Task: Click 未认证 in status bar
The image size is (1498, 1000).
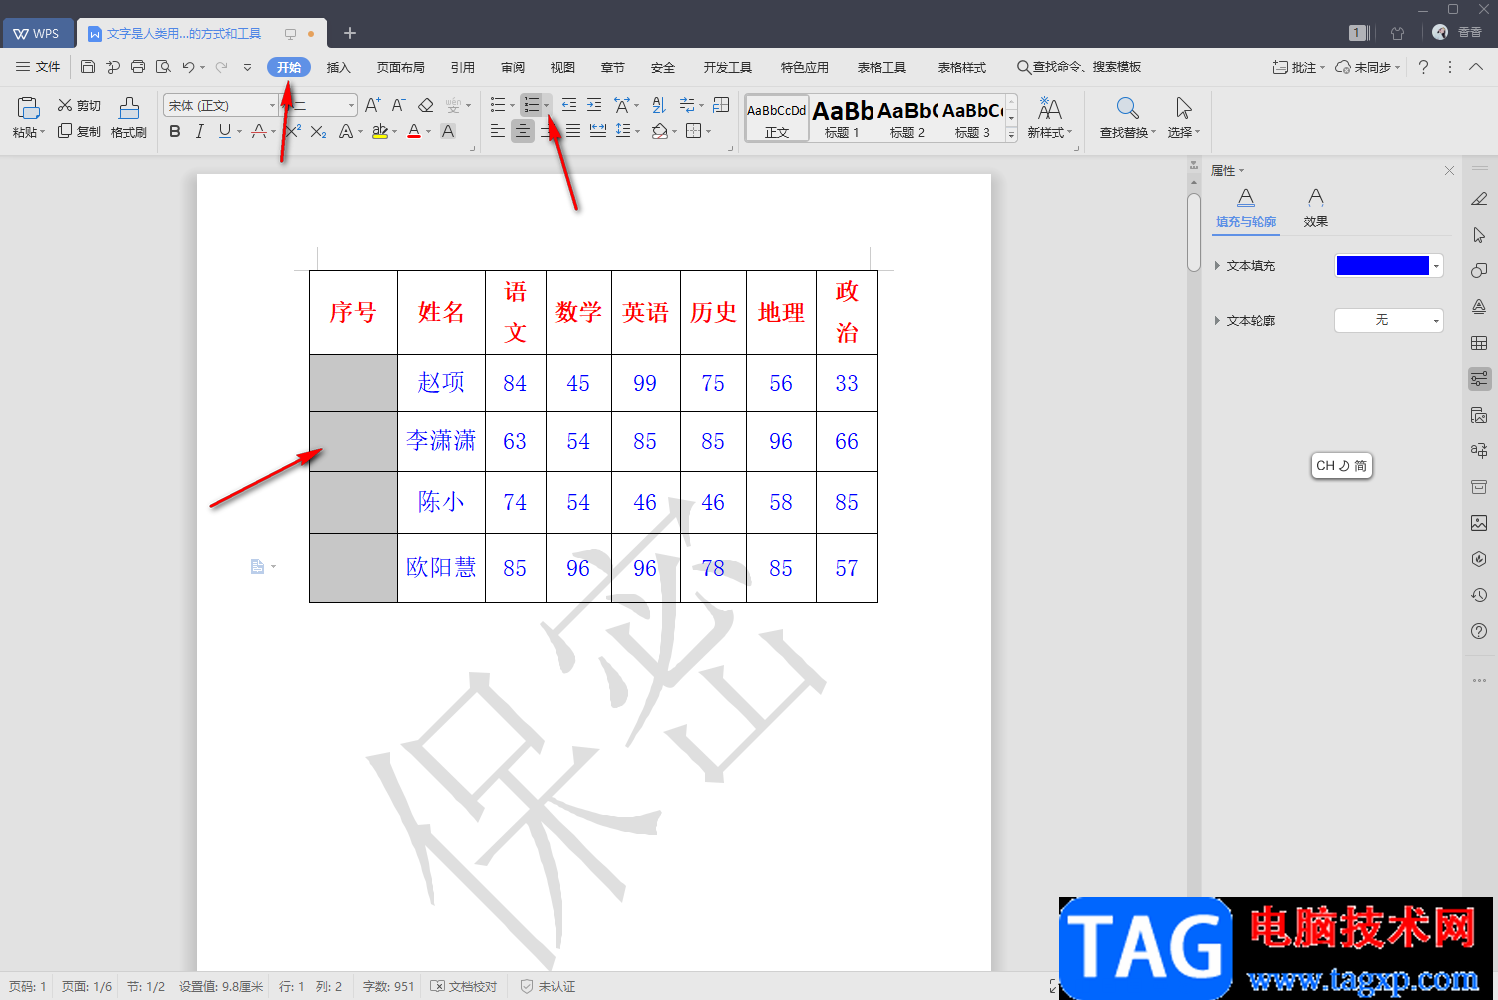Action: (x=548, y=986)
